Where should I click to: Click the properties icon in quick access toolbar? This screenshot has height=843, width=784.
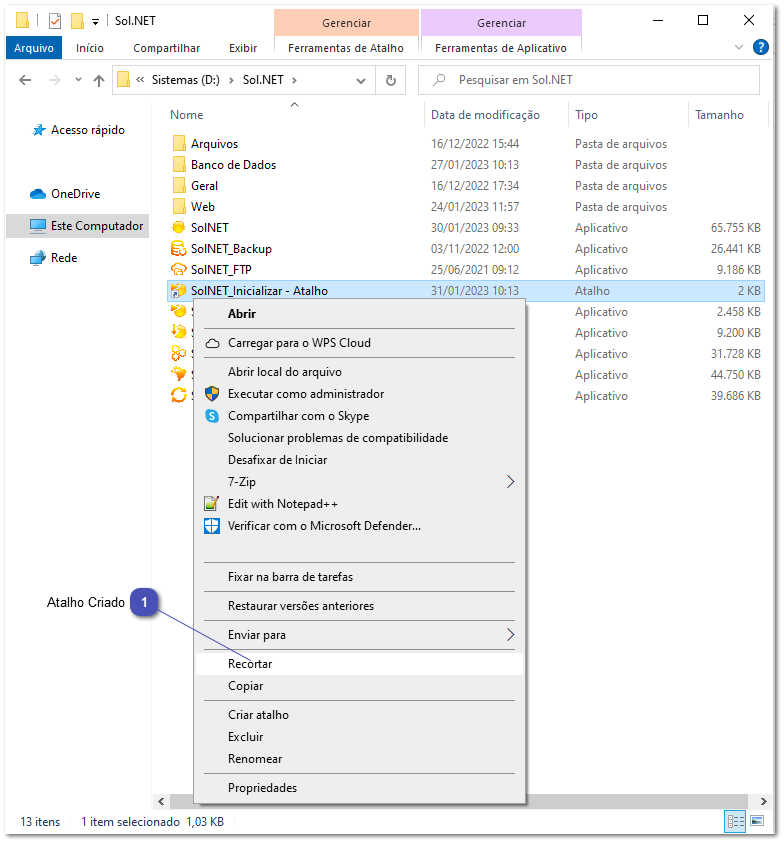(x=55, y=21)
